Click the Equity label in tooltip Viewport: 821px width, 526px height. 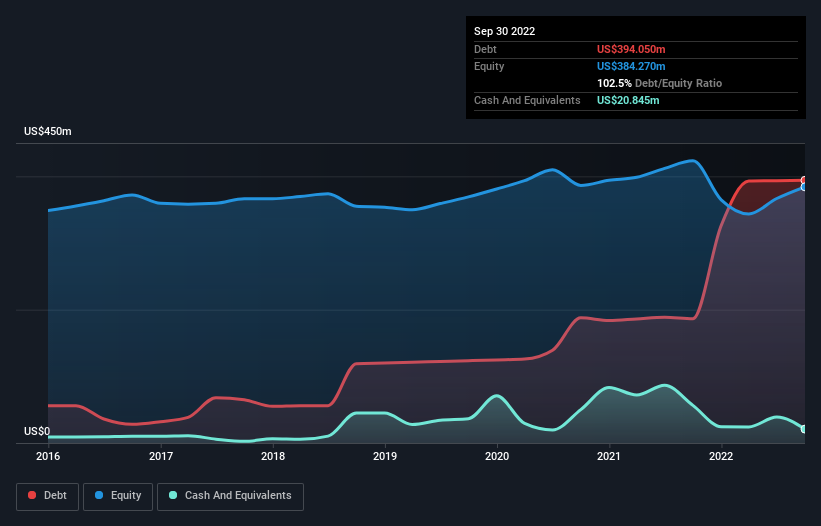489,66
